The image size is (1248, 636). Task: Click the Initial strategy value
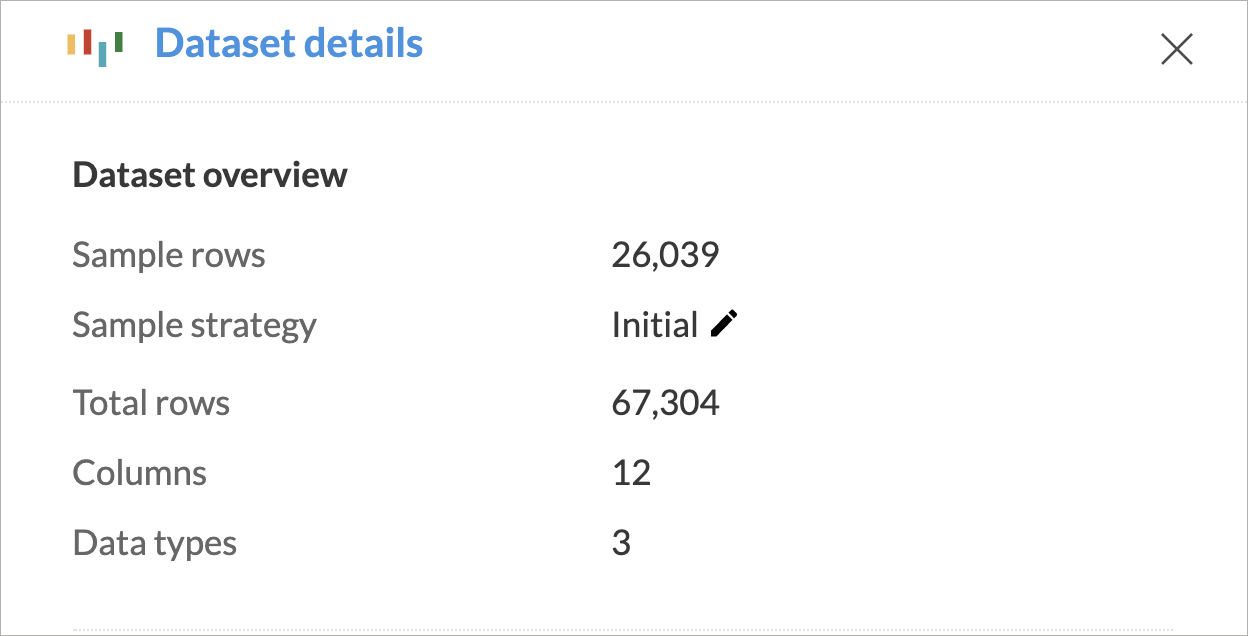[655, 325]
